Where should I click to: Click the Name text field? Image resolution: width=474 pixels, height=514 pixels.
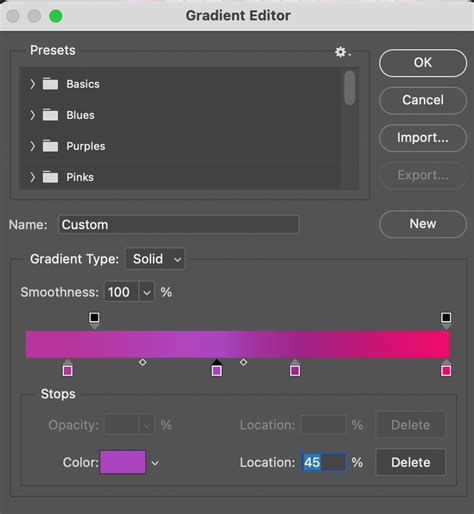[178, 225]
